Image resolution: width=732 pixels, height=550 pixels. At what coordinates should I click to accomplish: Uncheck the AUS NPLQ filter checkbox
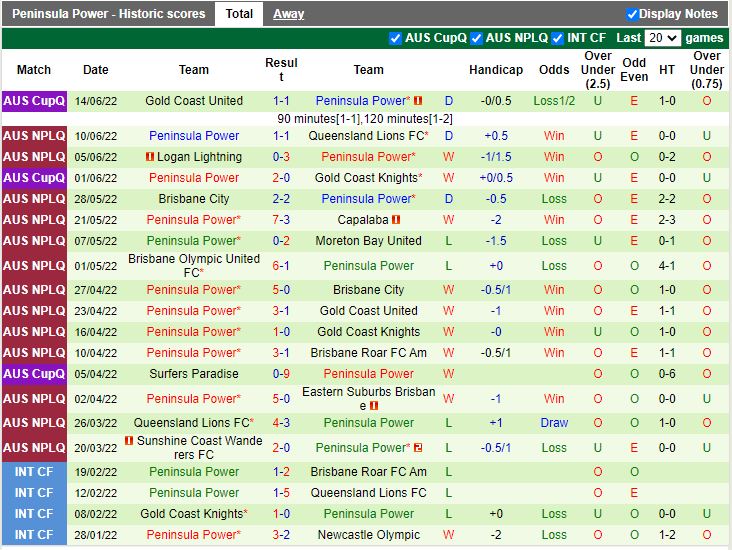(477, 38)
